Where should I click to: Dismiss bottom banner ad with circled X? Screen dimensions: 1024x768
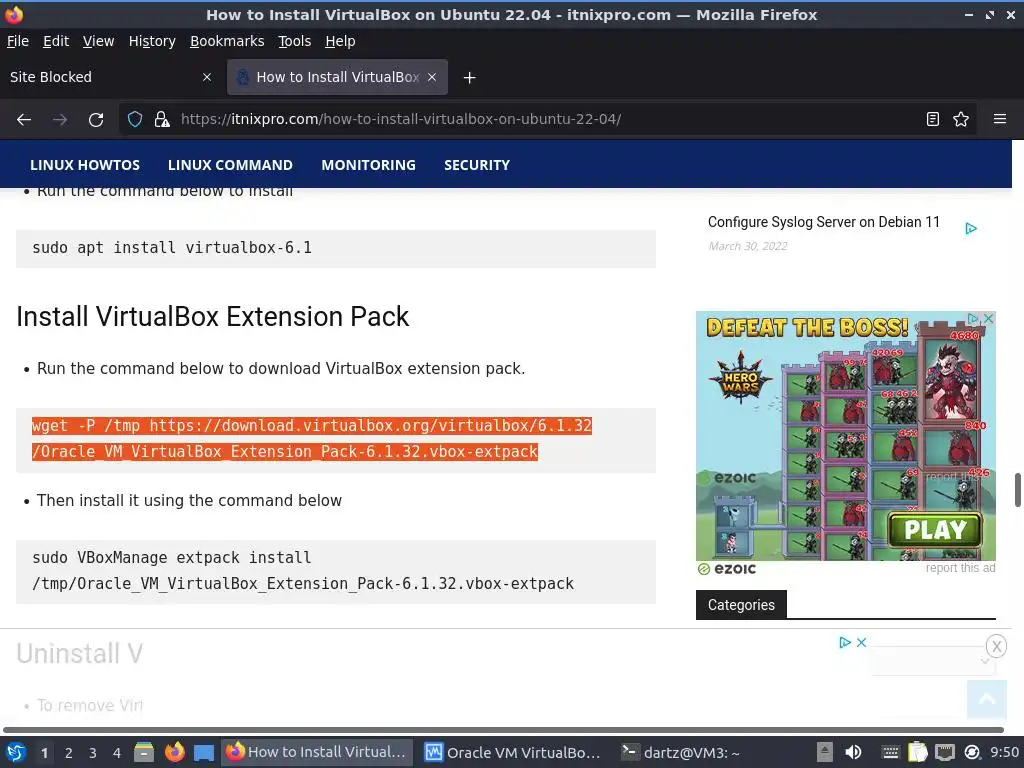pos(996,647)
